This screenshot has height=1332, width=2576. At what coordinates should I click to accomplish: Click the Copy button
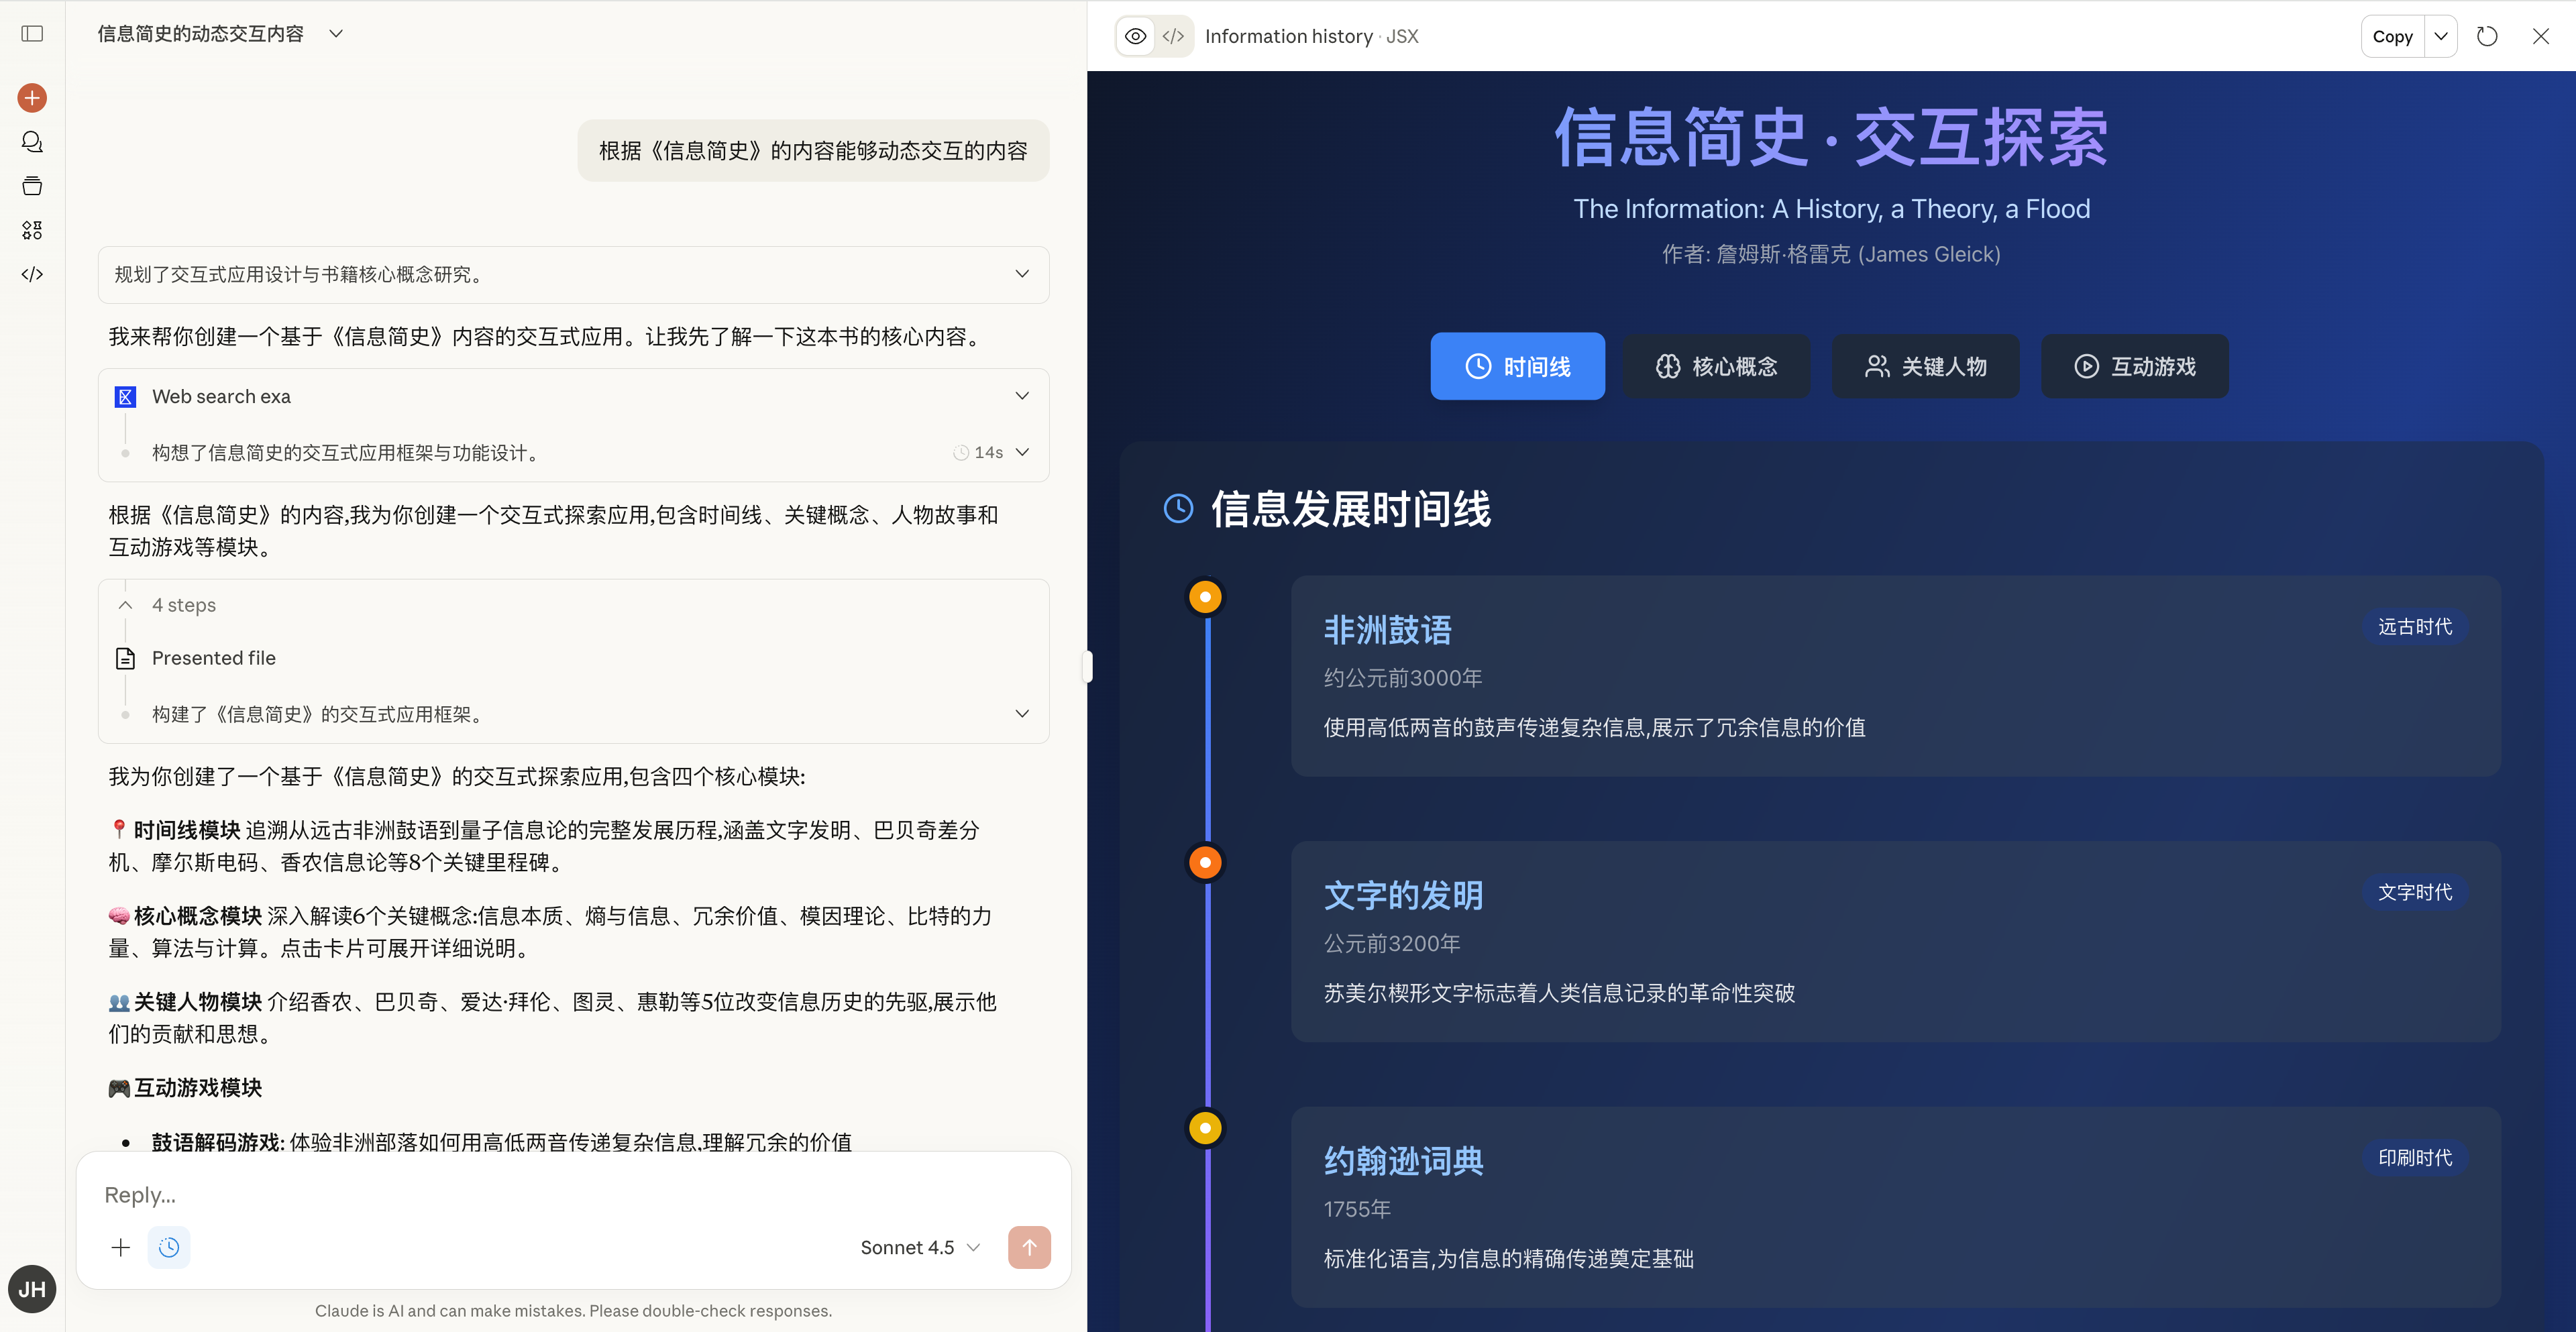click(2392, 37)
